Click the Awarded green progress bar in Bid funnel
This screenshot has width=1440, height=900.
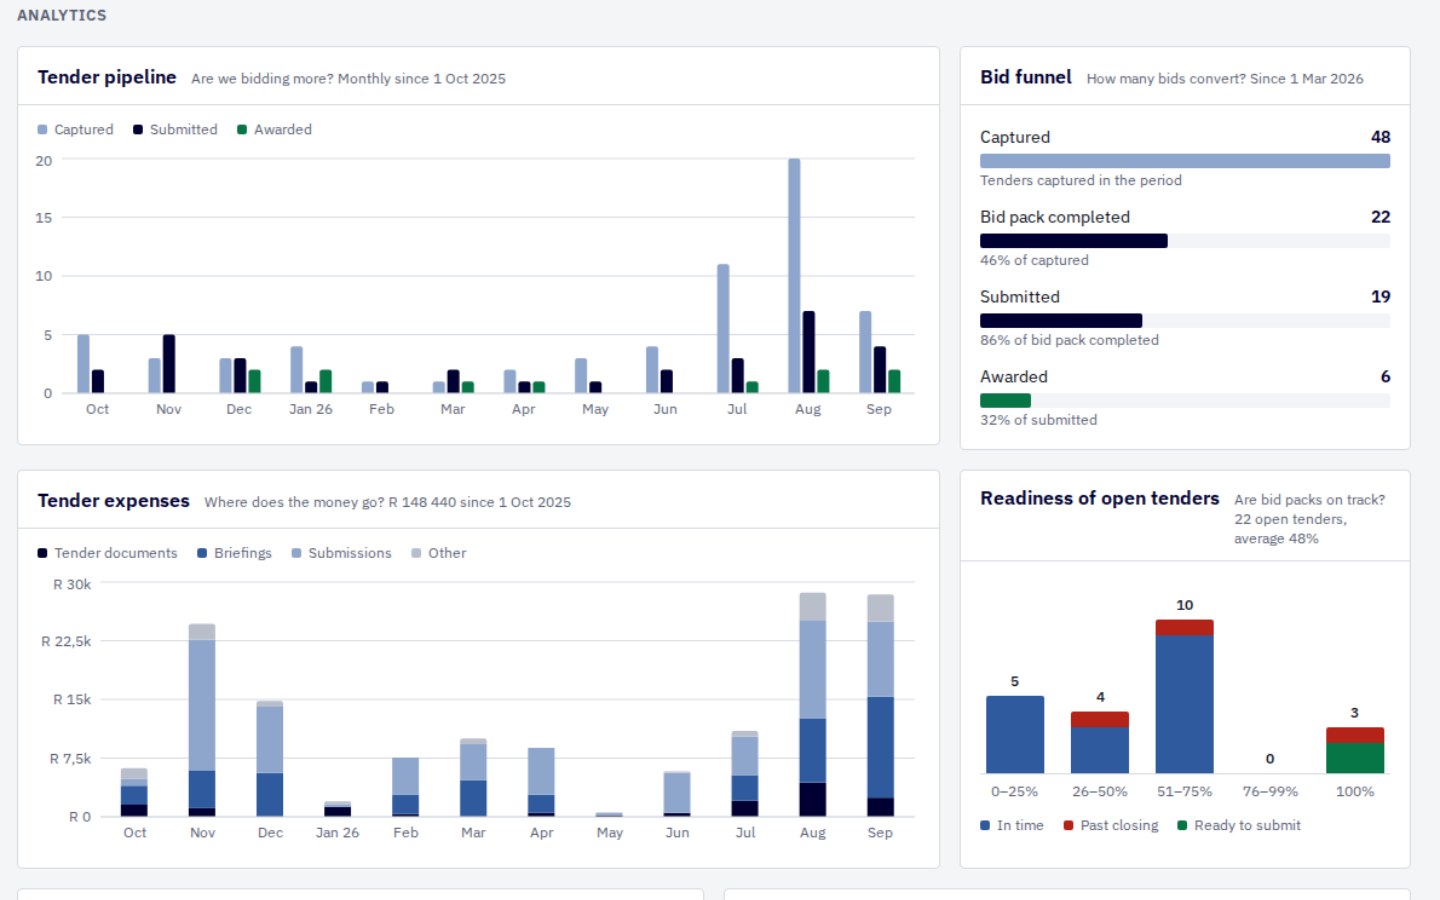(1005, 401)
